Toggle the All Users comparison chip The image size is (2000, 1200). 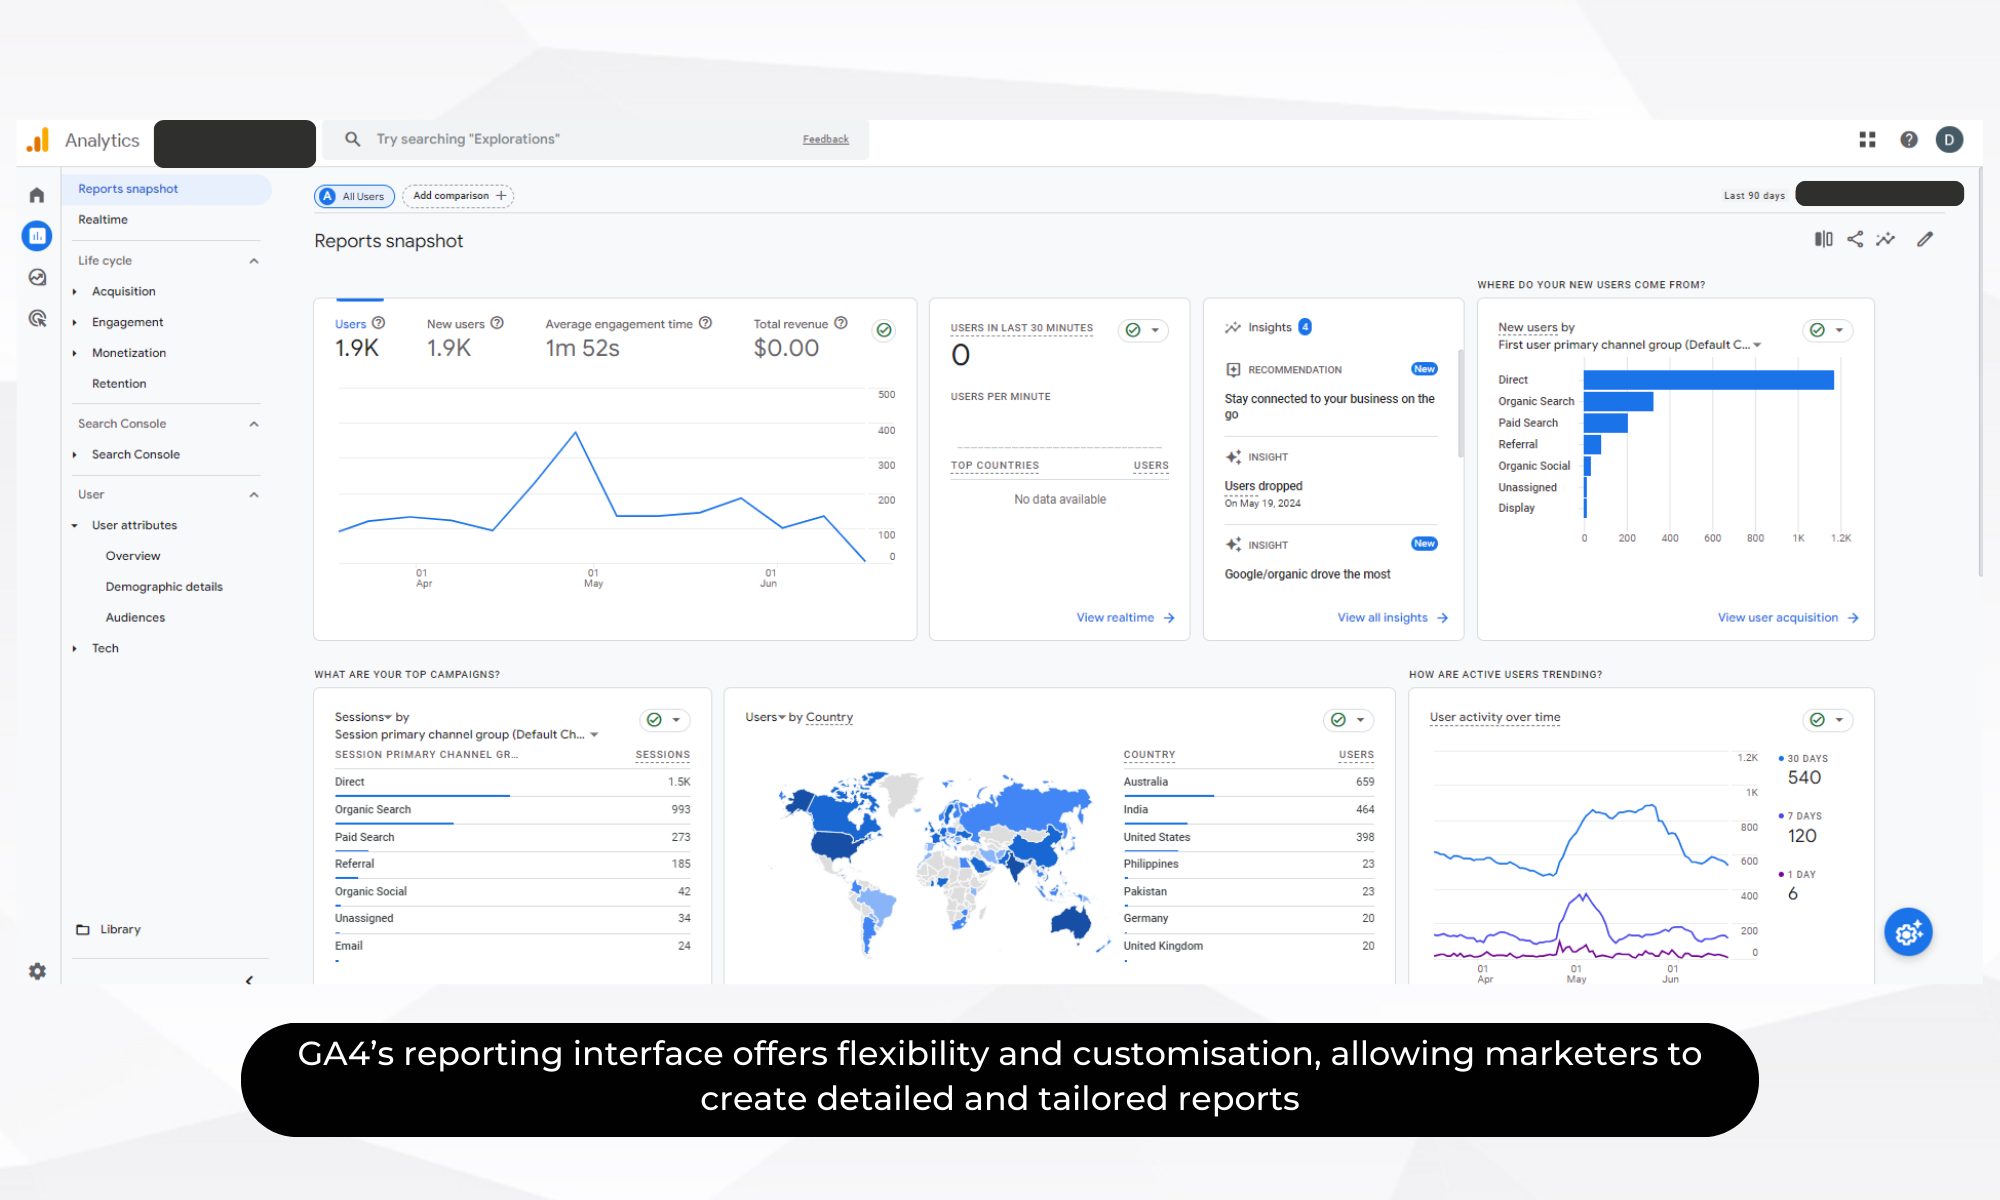click(x=355, y=196)
